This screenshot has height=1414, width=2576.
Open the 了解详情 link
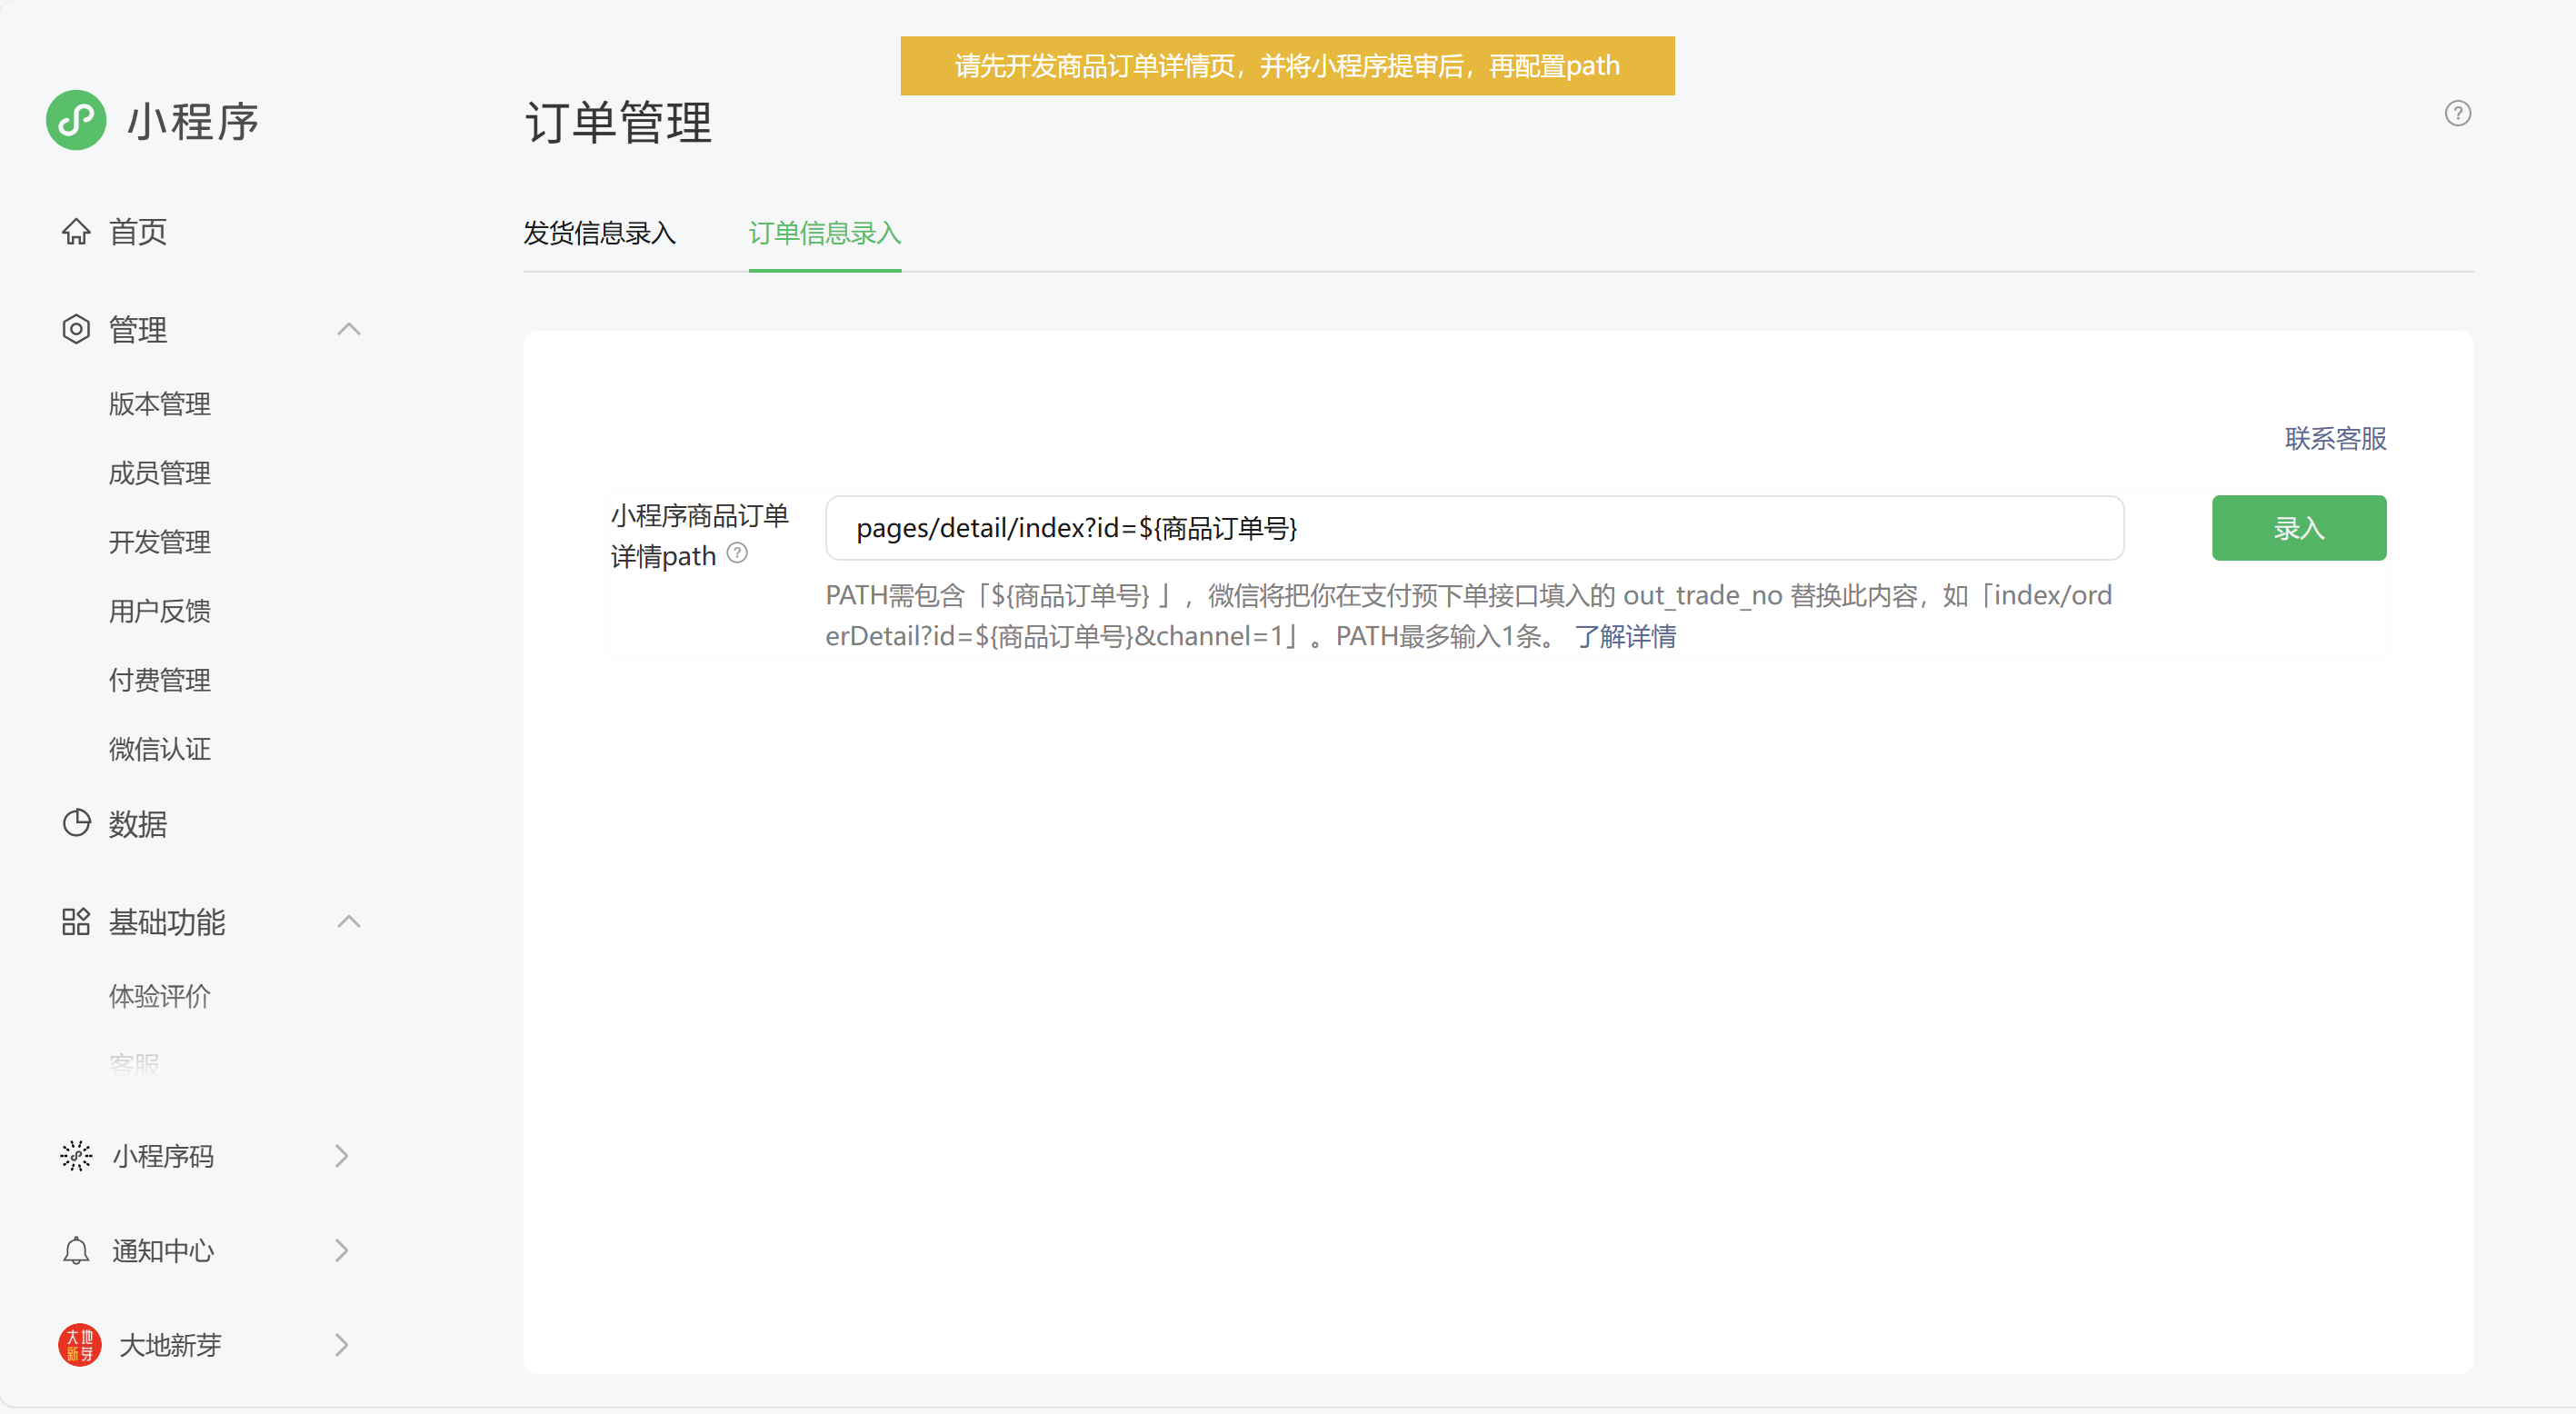(1625, 636)
